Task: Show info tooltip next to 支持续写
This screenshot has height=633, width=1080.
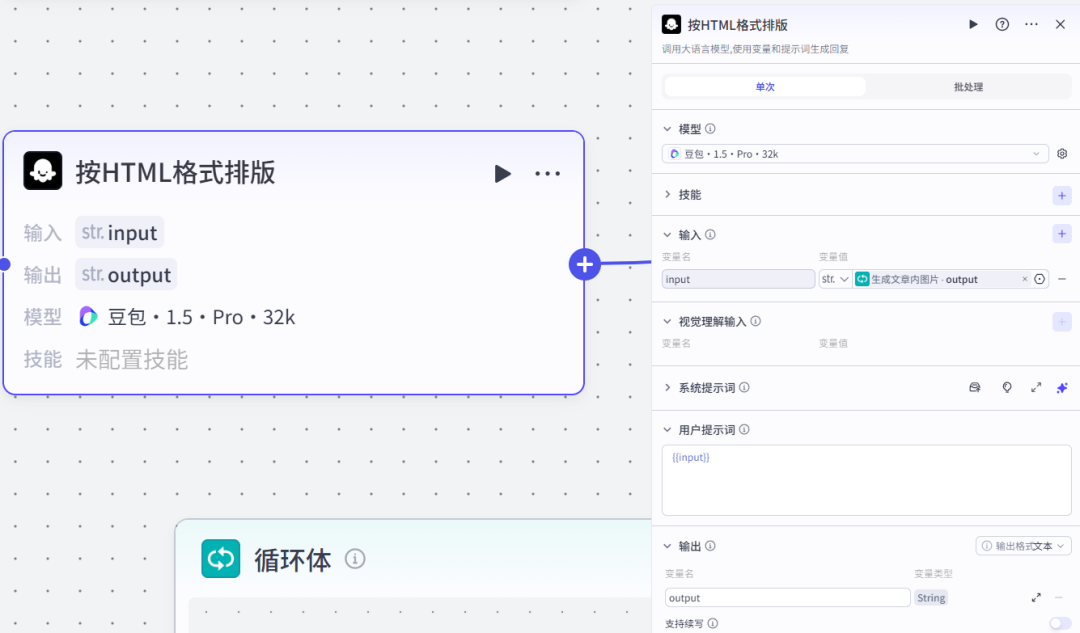Action: pos(713,623)
